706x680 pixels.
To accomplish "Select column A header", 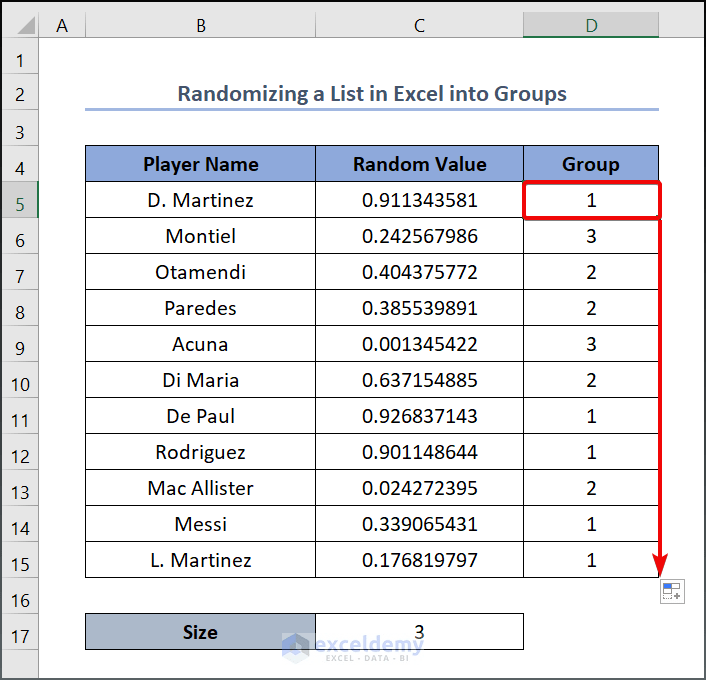I will (62, 25).
